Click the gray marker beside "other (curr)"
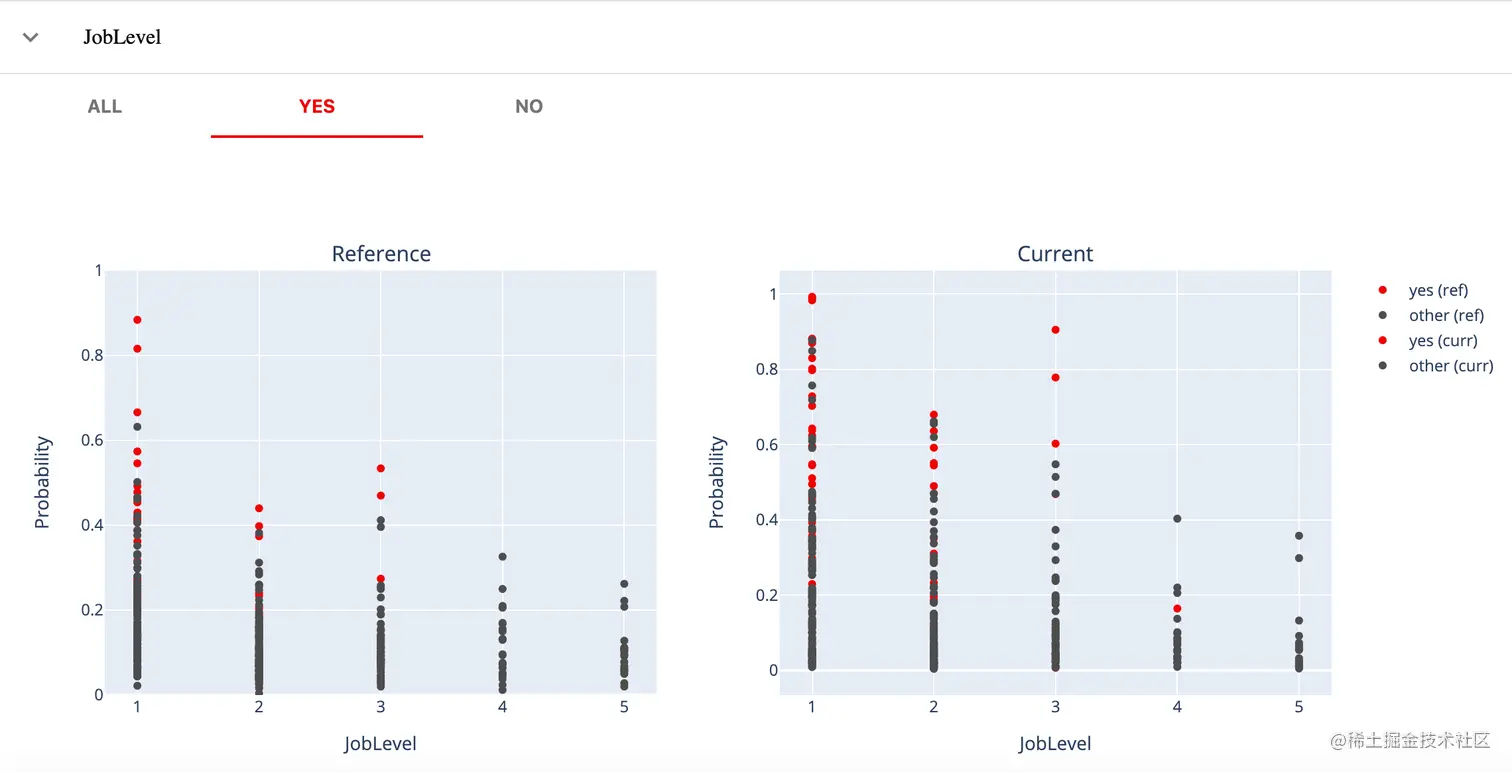 point(1383,366)
